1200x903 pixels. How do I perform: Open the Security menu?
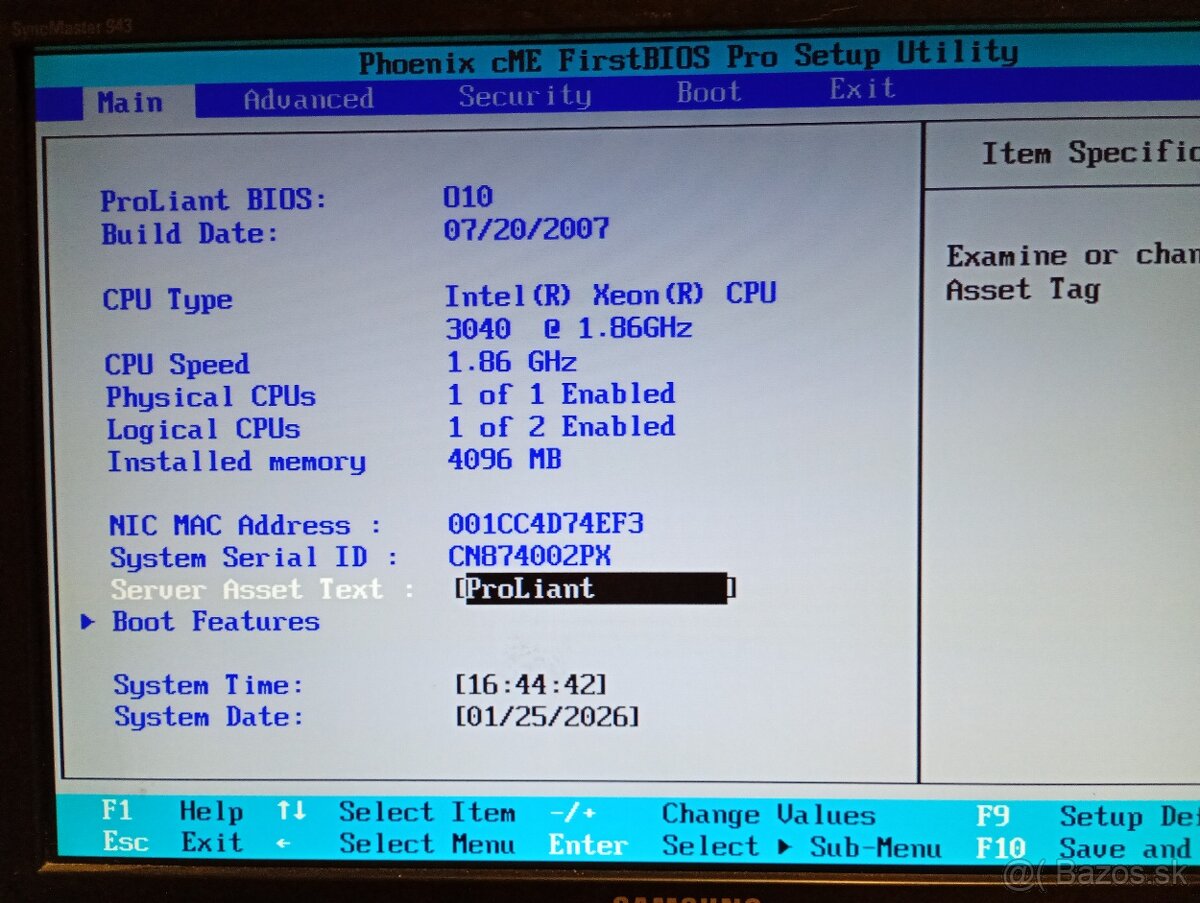coord(524,95)
